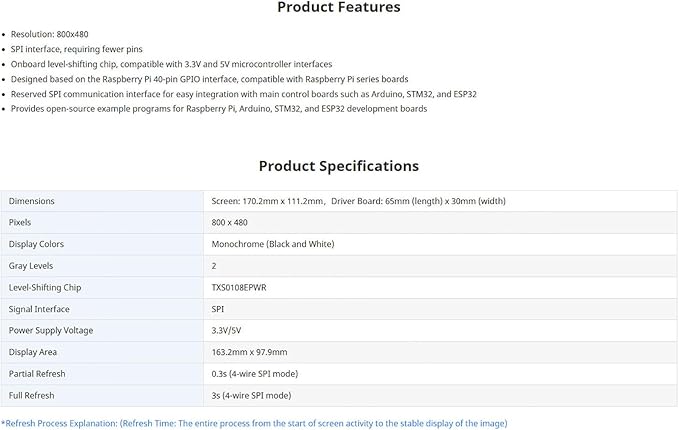679x430 pixels.
Task: Select the Partial Refresh 0.3s value
Action: (255, 374)
